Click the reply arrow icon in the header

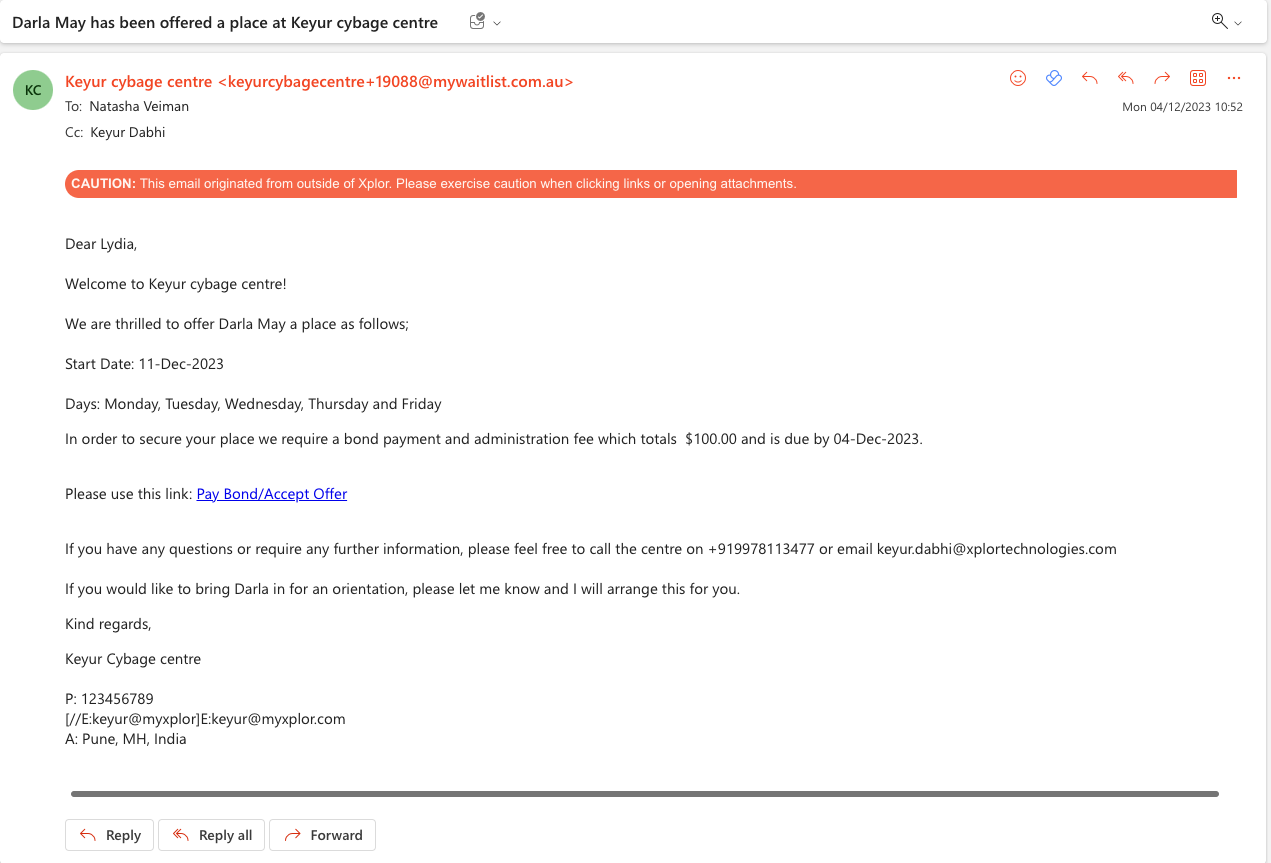[1089, 78]
